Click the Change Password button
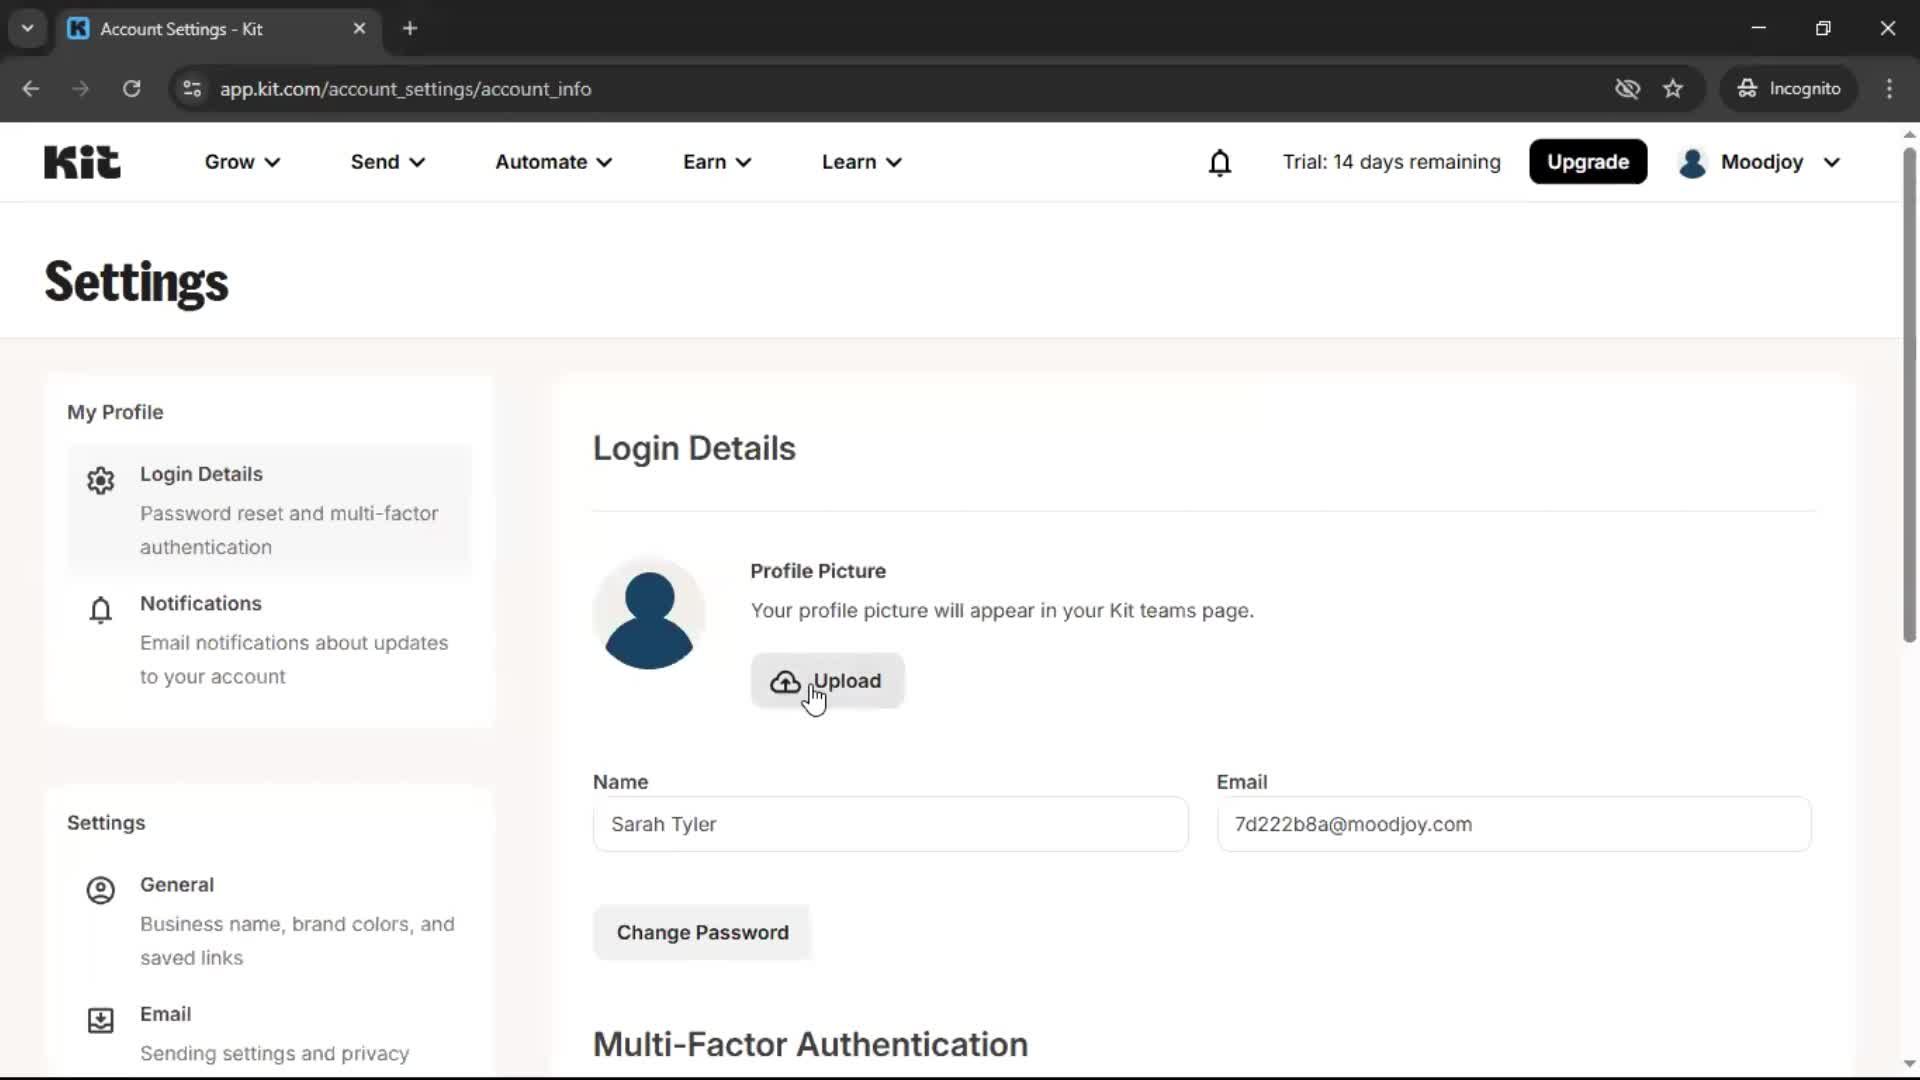 [702, 932]
